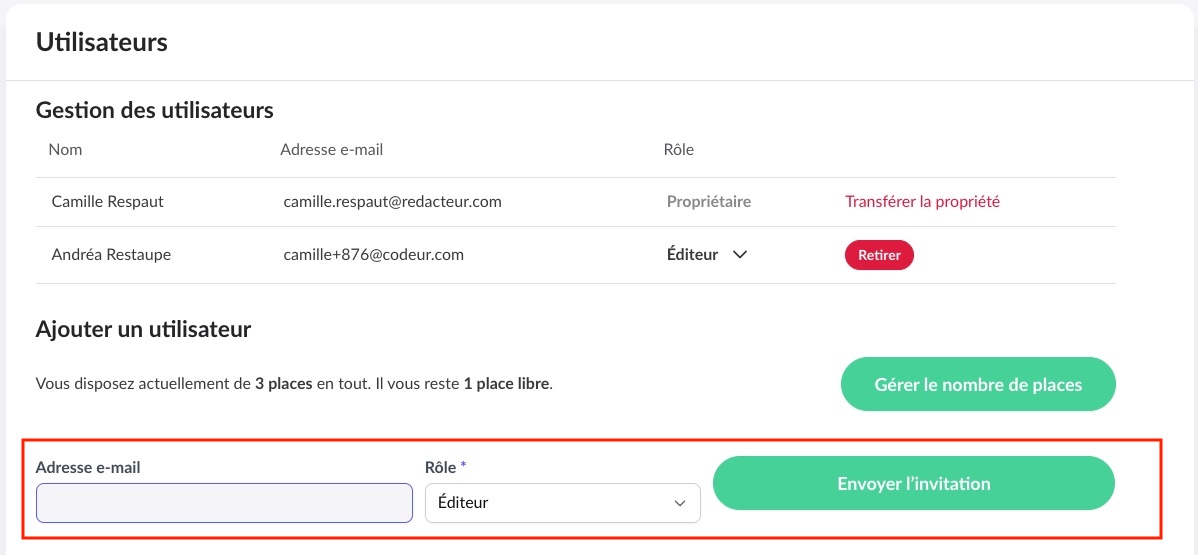Click the Gestion des utilisateurs heading
1198x555 pixels.
pos(154,110)
